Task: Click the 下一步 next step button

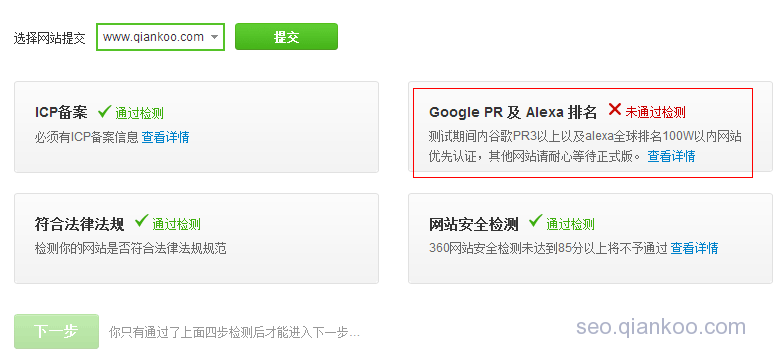Action: pyautogui.click(x=56, y=331)
